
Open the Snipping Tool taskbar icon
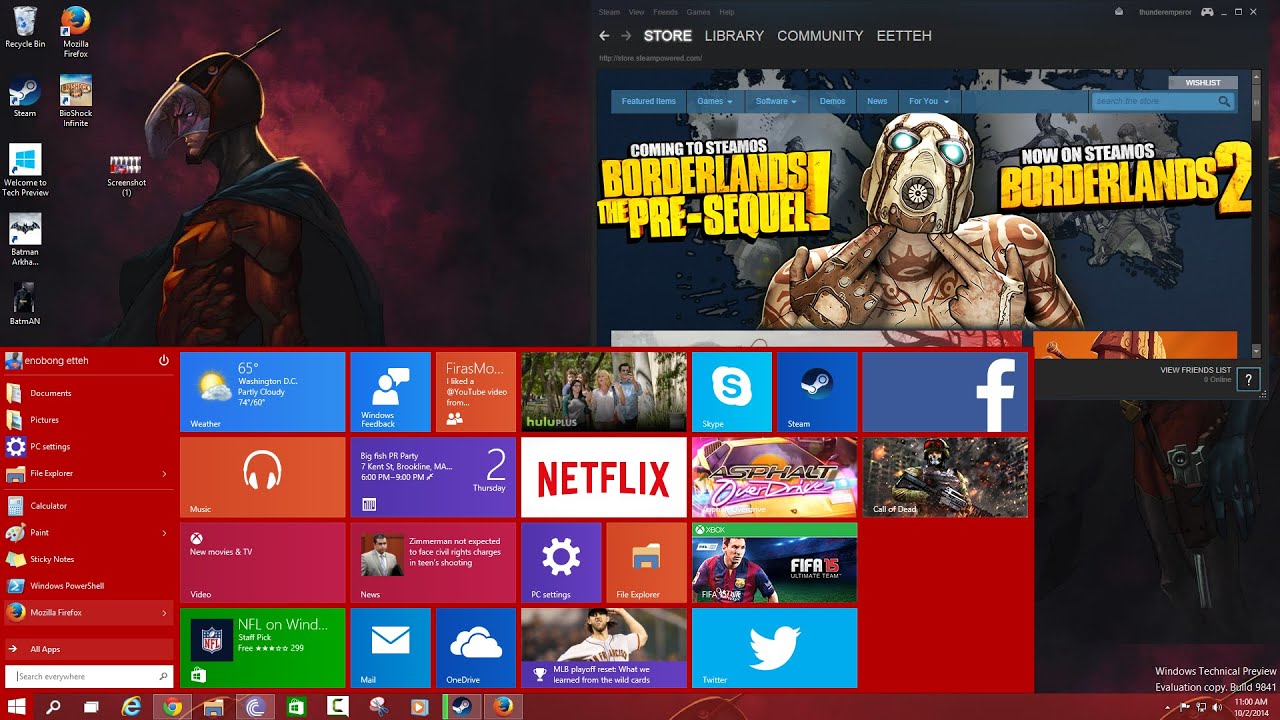[x=378, y=707]
